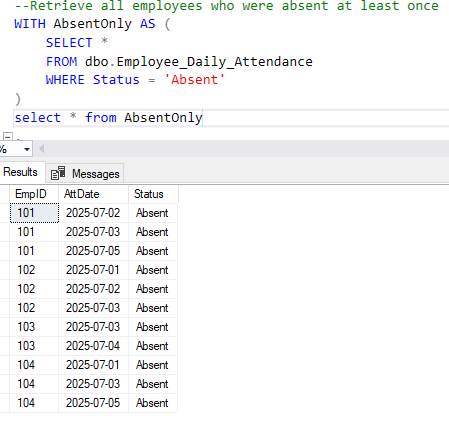Click the comment line about absent employees
Viewport: 449px width, 430px height.
tap(227, 6)
